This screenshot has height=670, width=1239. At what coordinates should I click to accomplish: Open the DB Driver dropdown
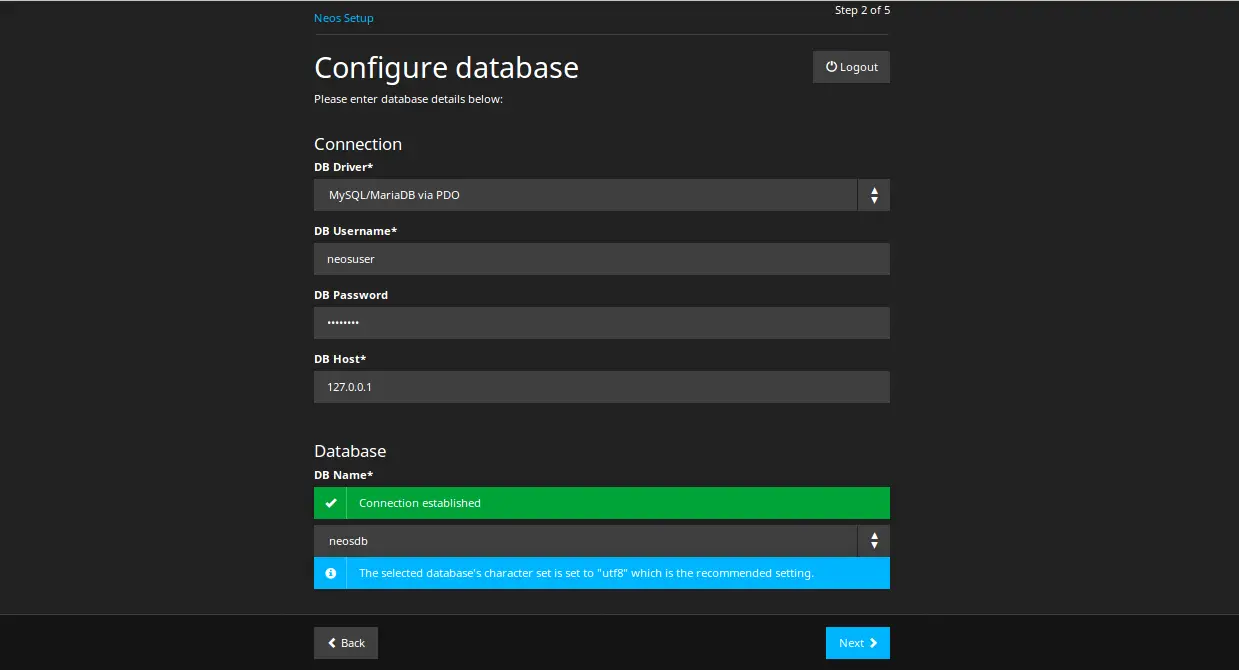[x=602, y=195]
